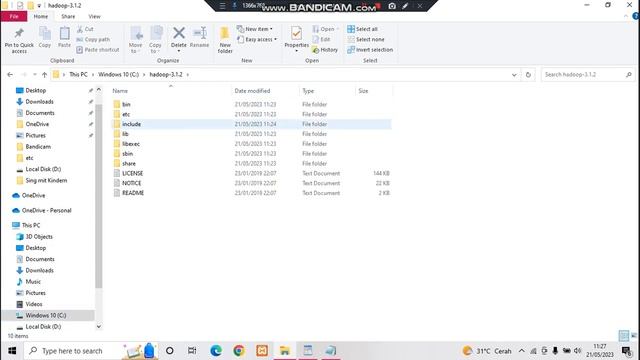The image size is (640, 360).
Task: Open Music in navigation pane
Action: 33,282
